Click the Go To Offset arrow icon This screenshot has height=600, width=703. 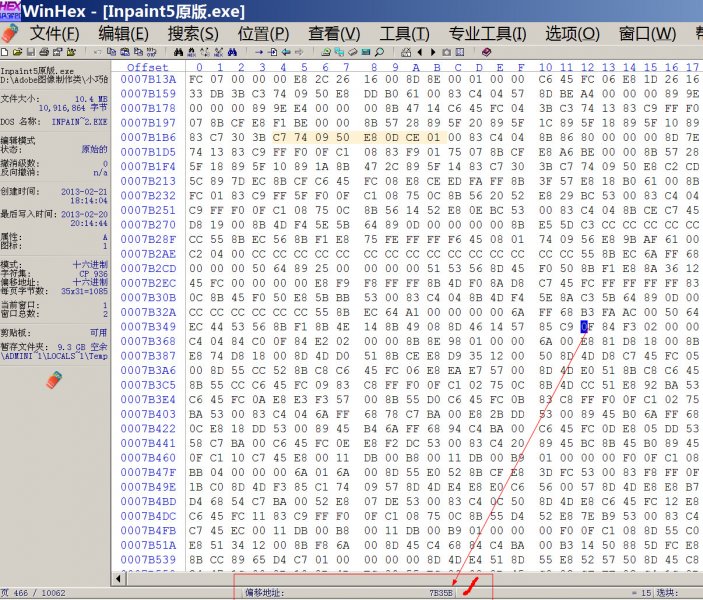click(x=259, y=52)
